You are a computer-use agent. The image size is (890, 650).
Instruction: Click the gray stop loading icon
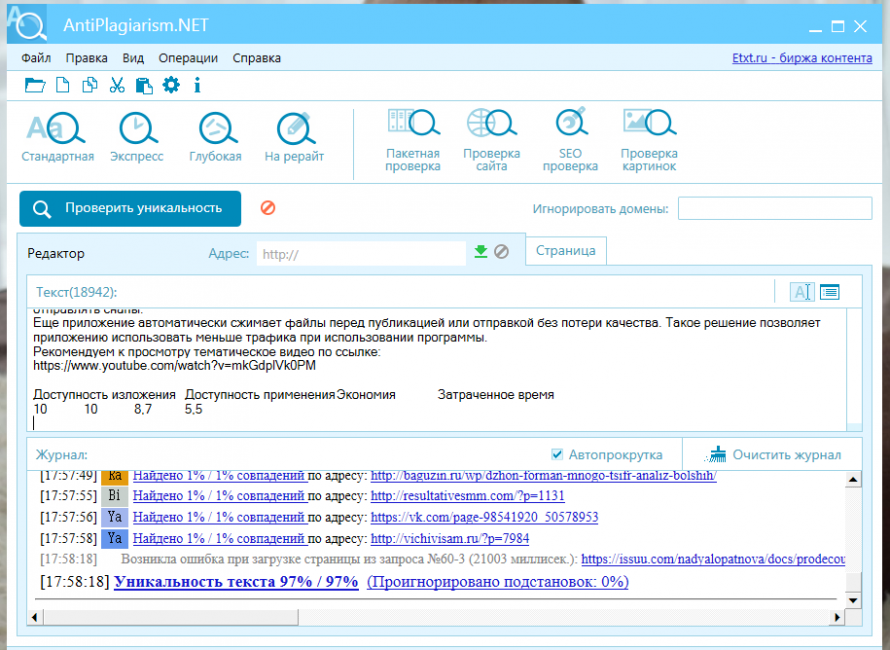point(501,251)
